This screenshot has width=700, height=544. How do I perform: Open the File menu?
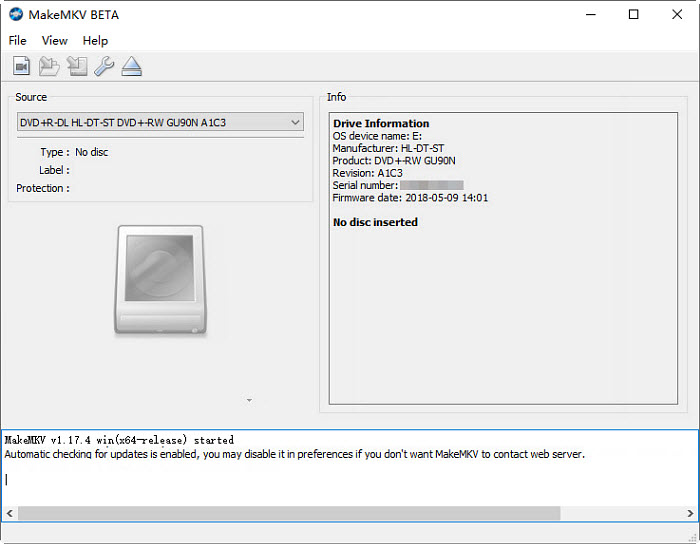pyautogui.click(x=17, y=41)
